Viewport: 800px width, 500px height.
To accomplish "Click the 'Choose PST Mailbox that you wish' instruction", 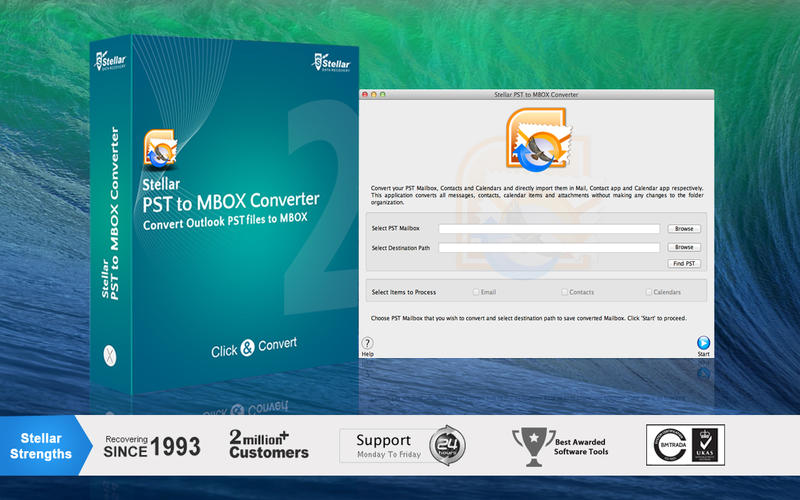I will click(x=529, y=318).
